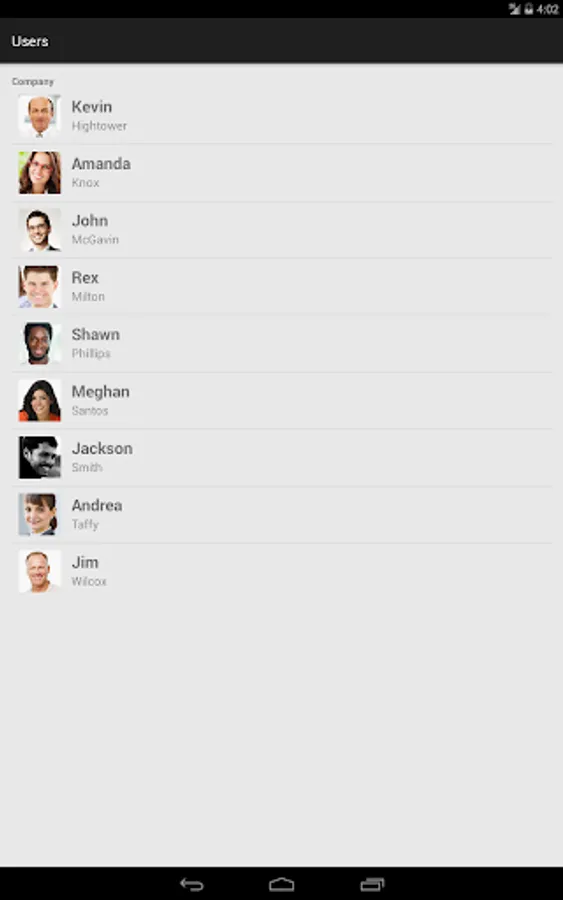The image size is (563, 900).
Task: Open the recent apps navigation icon
Action: click(372, 885)
